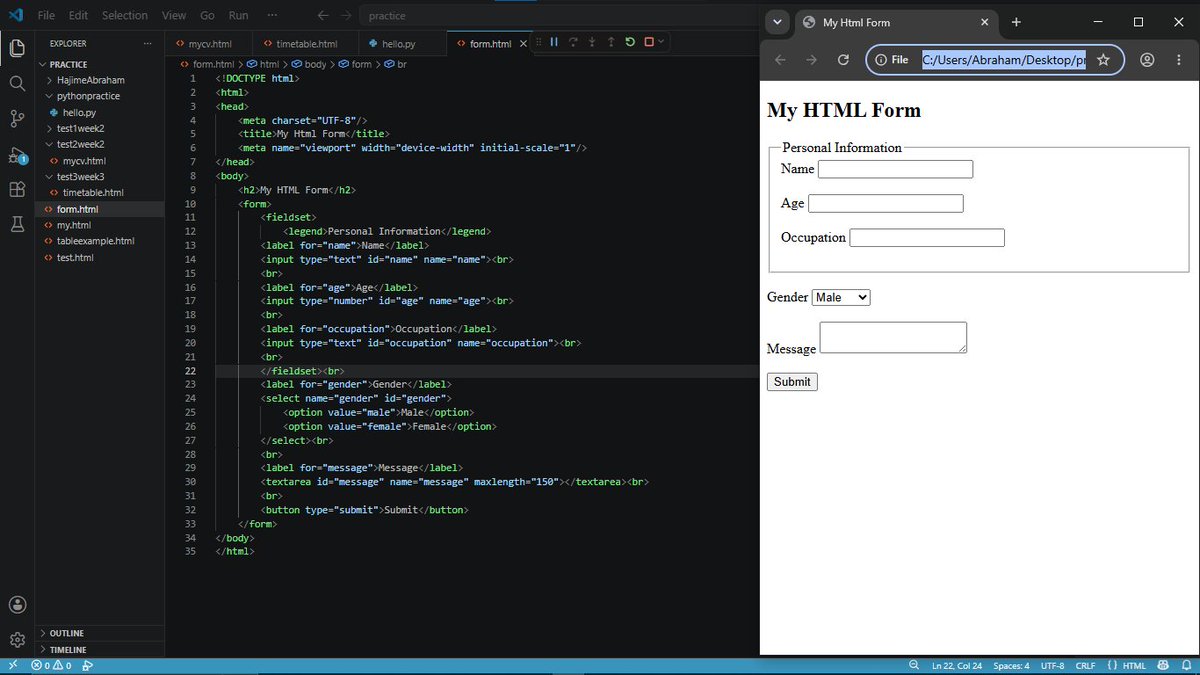Open the Testing flask view
1200x675 pixels.
pyautogui.click(x=17, y=225)
